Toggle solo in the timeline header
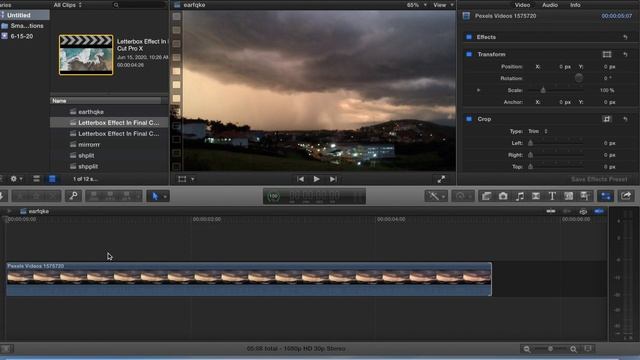 coord(583,211)
